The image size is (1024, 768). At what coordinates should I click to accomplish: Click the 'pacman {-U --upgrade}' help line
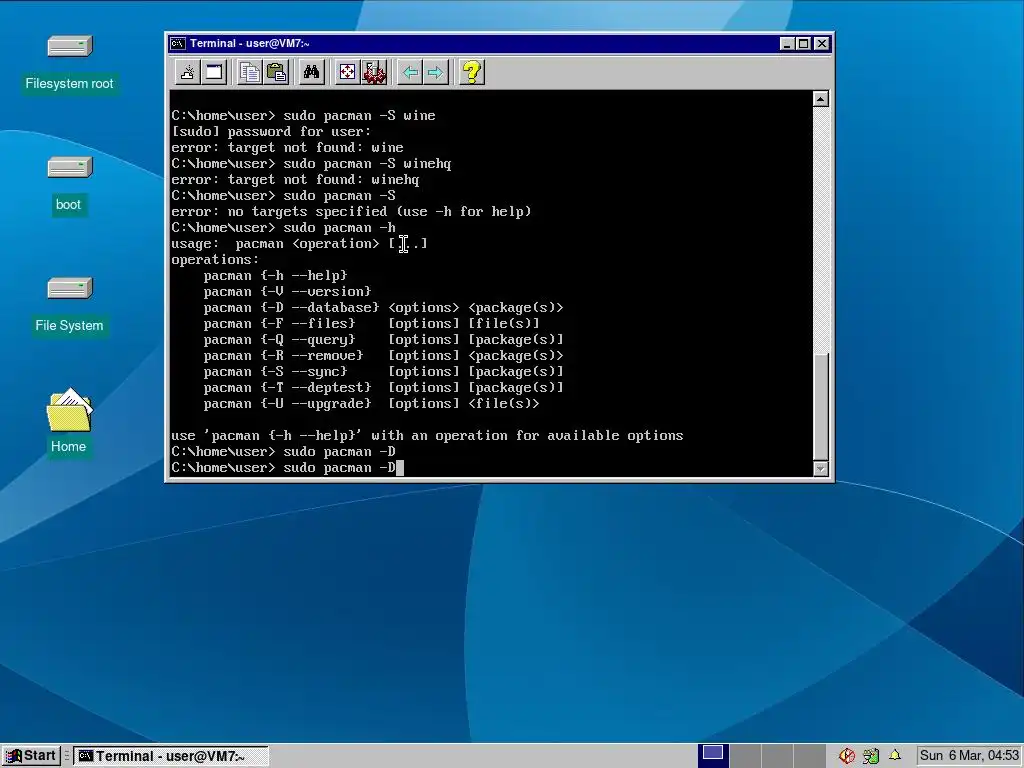coord(372,404)
